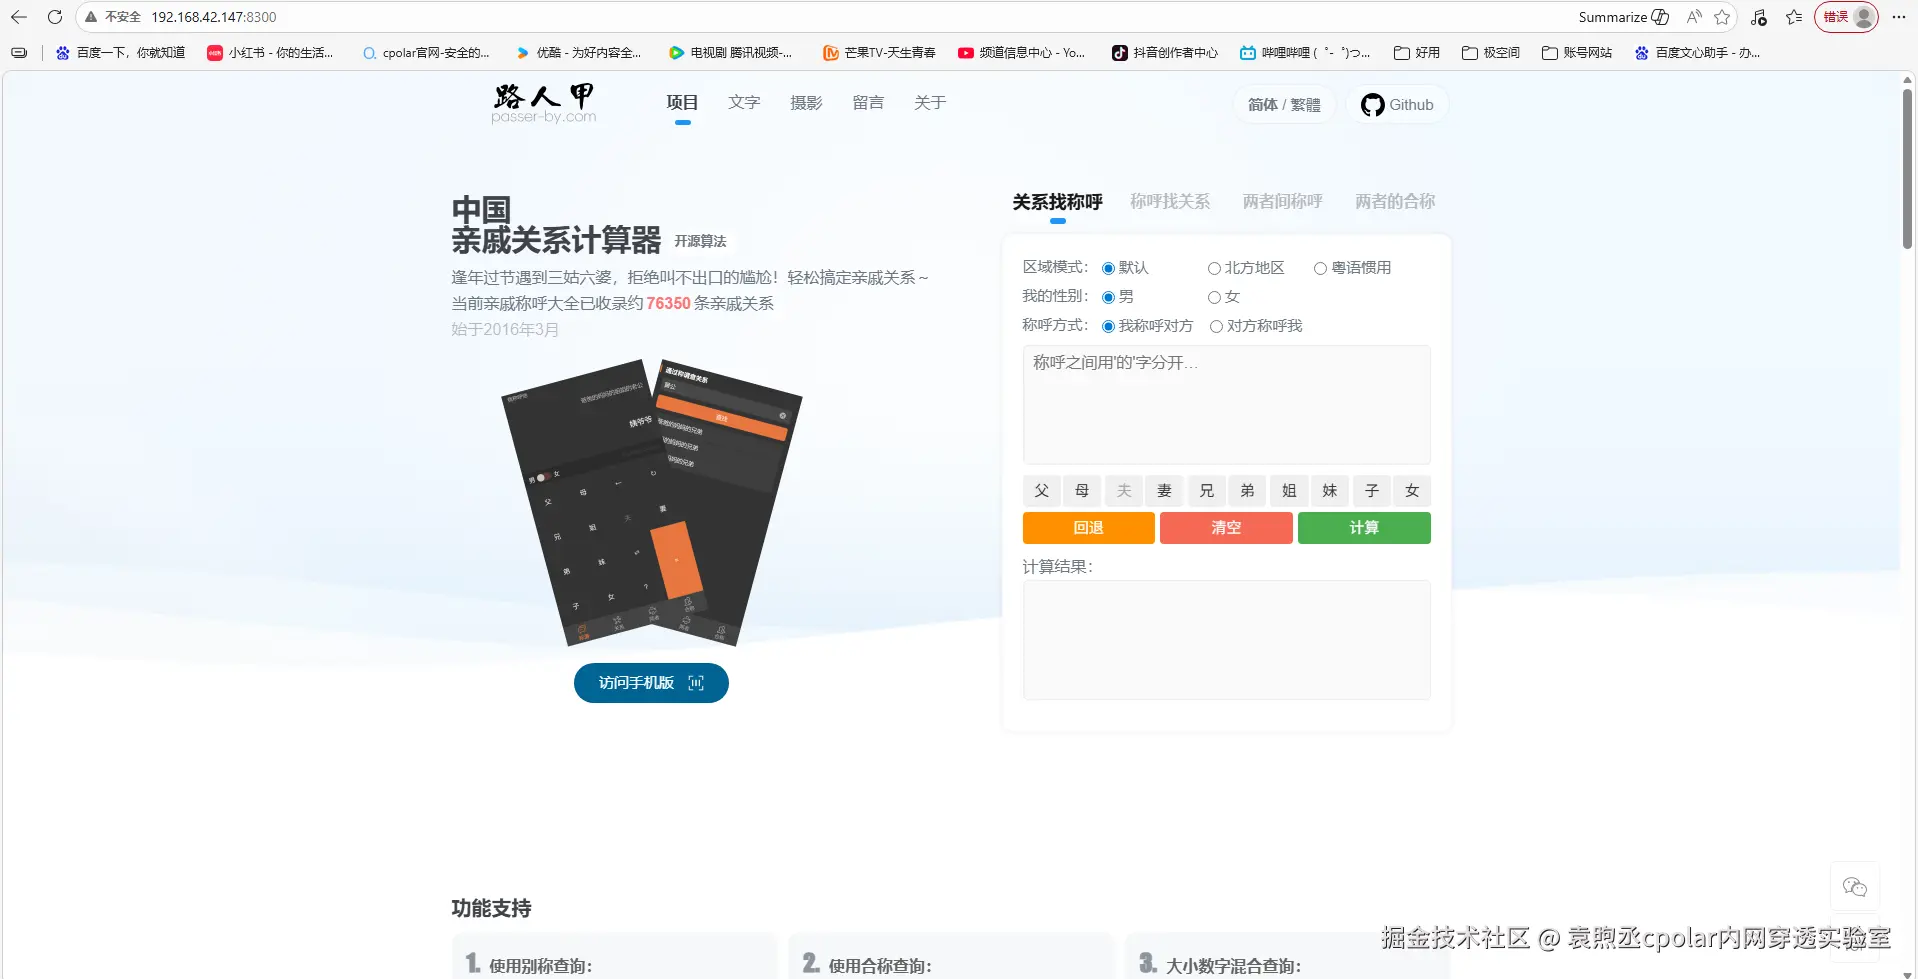
Task: Insert 父 relation key
Action: point(1042,491)
